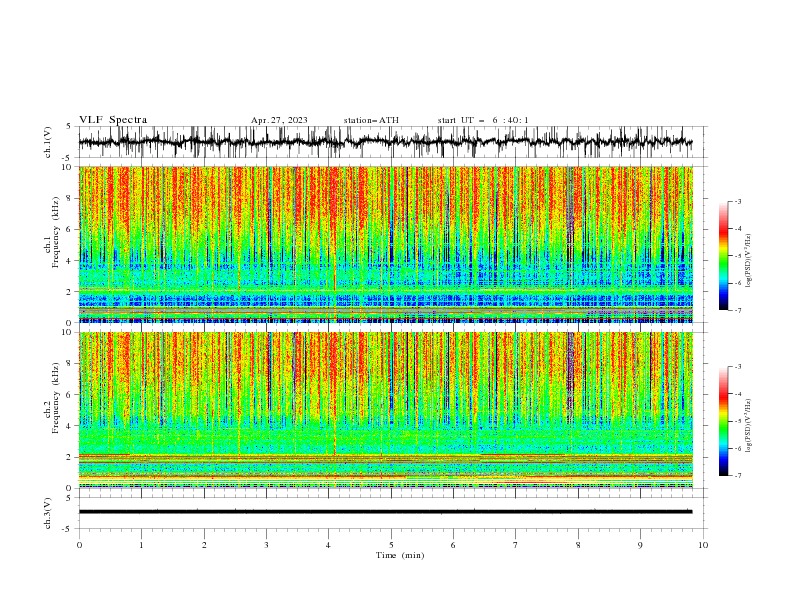
Task: Click the 'ch.1(V)' axis label
Action: pyautogui.click(x=48, y=142)
